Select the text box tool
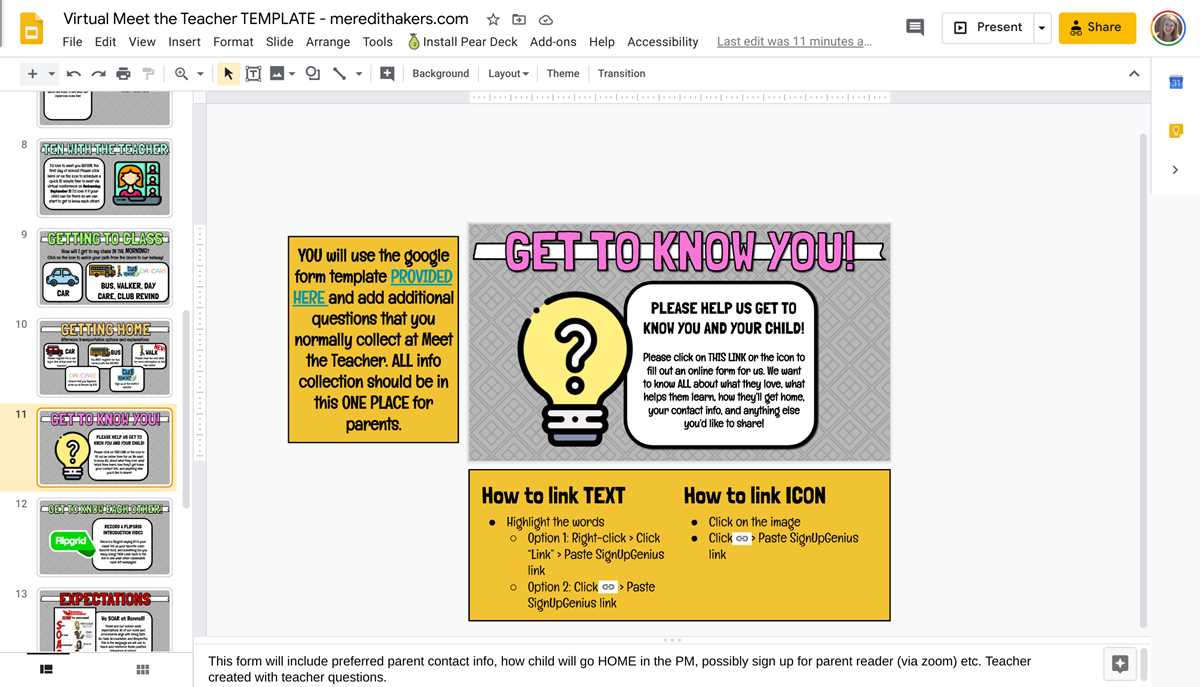1200x687 pixels. (253, 73)
